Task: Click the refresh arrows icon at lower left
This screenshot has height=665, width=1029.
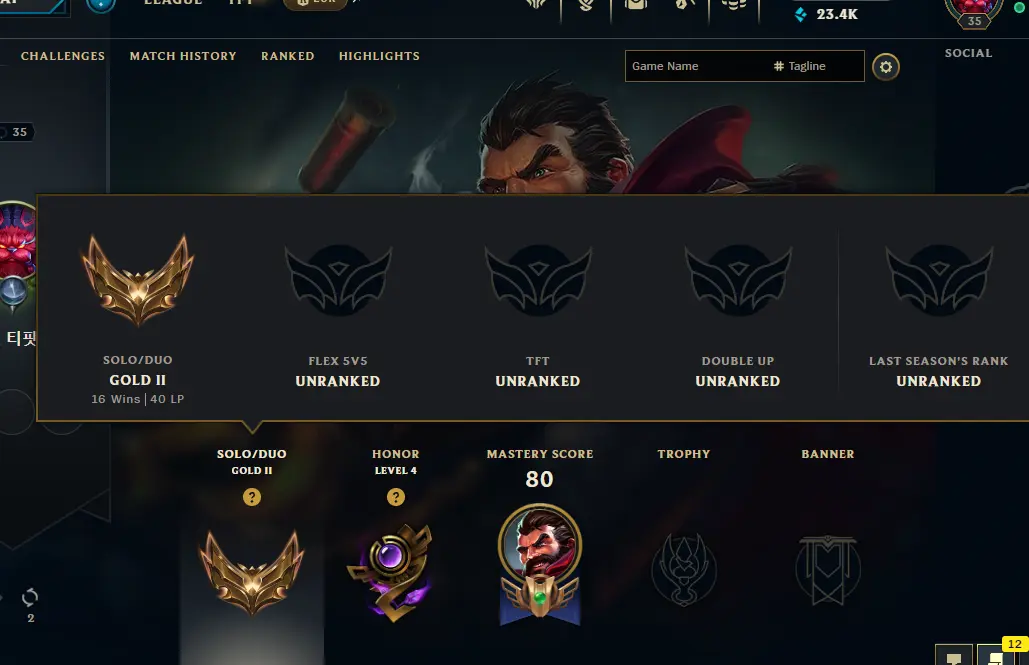Action: pos(30,597)
